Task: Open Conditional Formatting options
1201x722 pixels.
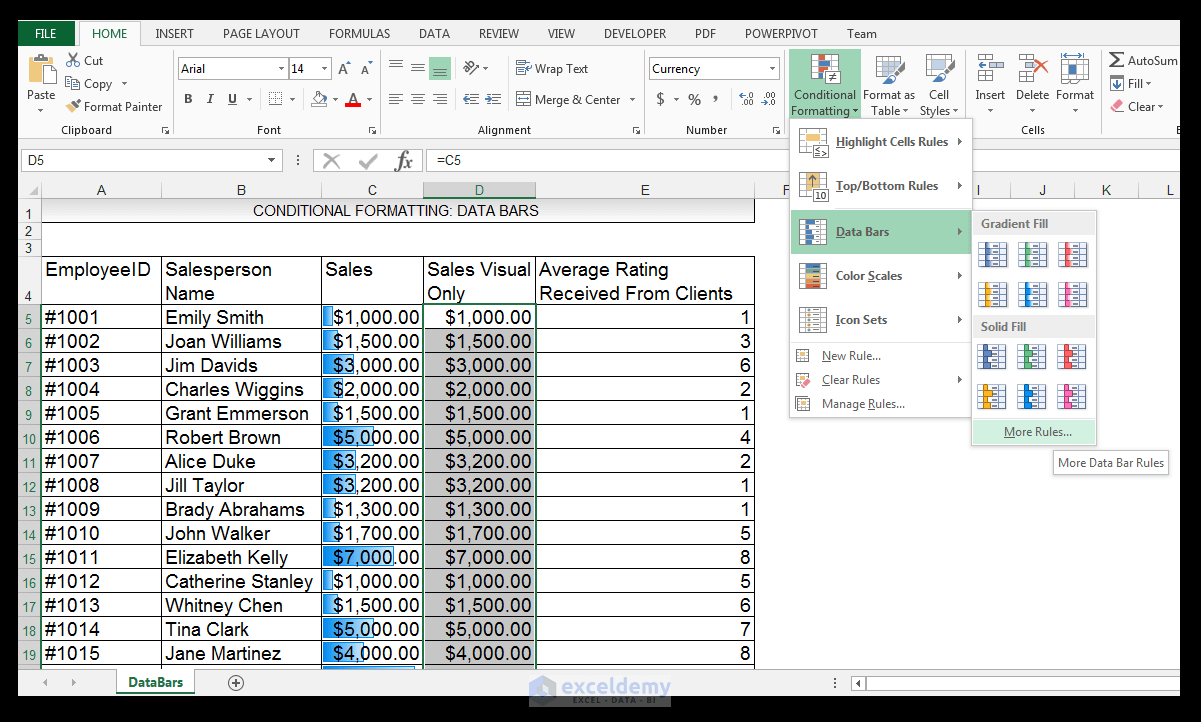Action: click(x=824, y=84)
